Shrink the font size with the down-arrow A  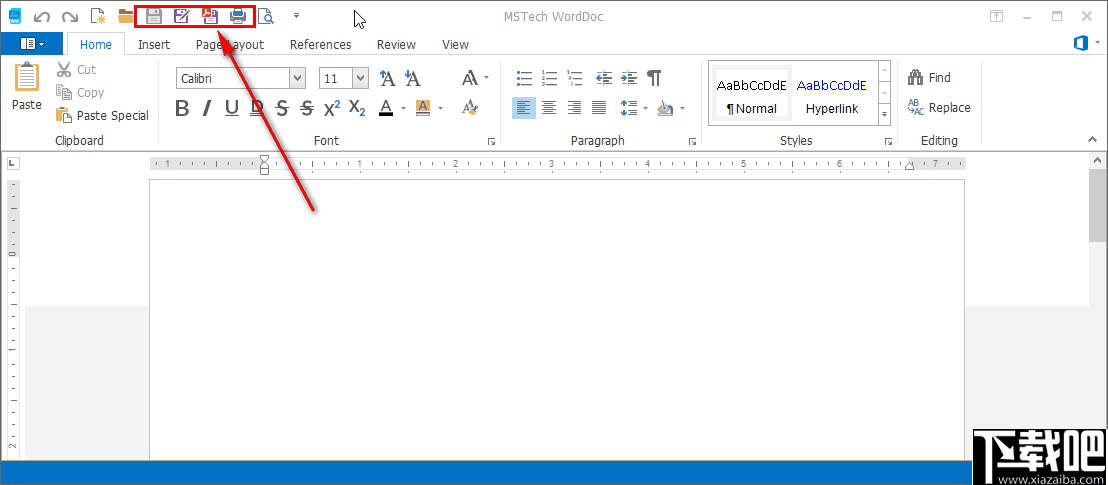(x=412, y=78)
